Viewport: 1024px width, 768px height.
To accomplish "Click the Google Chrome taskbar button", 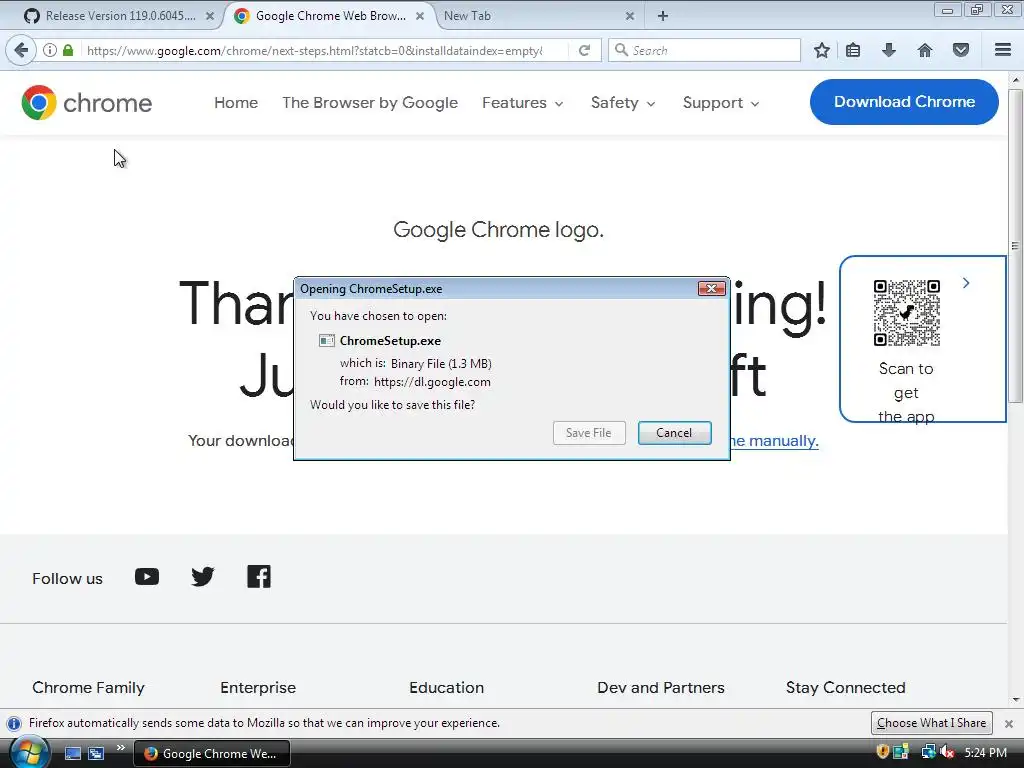I will [212, 754].
